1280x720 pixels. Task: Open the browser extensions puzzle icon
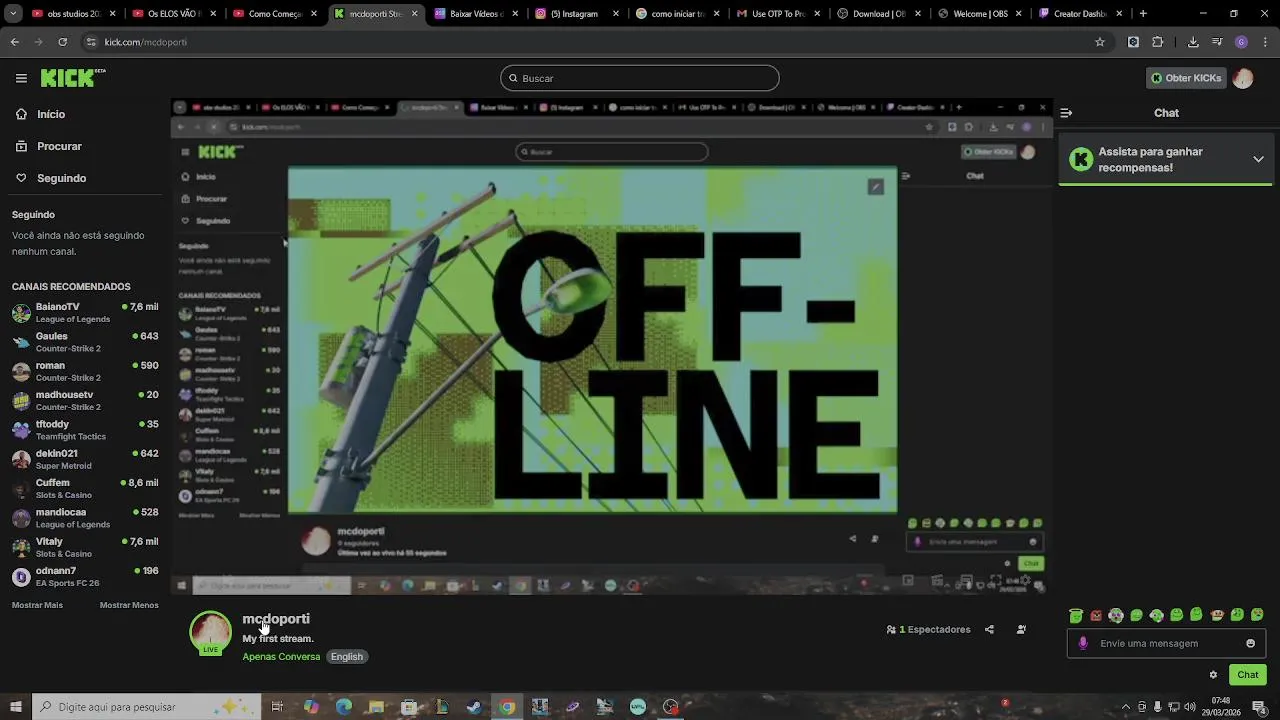click(x=1158, y=42)
